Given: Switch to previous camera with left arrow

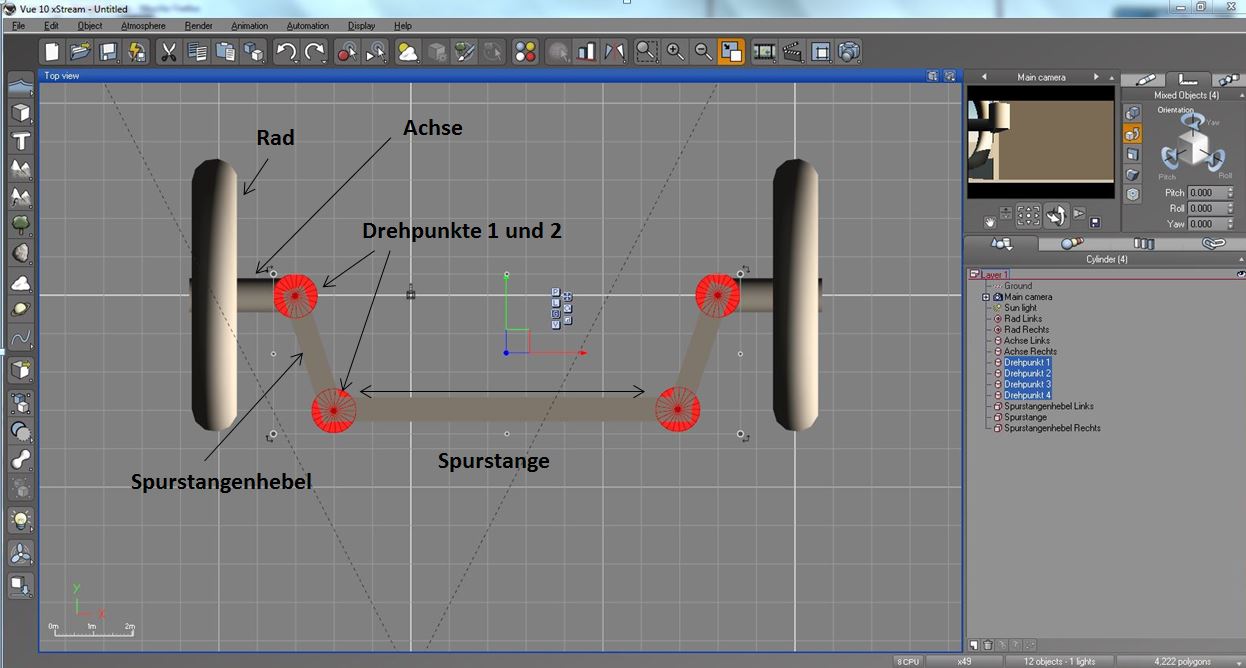Looking at the screenshot, I should tap(984, 77).
